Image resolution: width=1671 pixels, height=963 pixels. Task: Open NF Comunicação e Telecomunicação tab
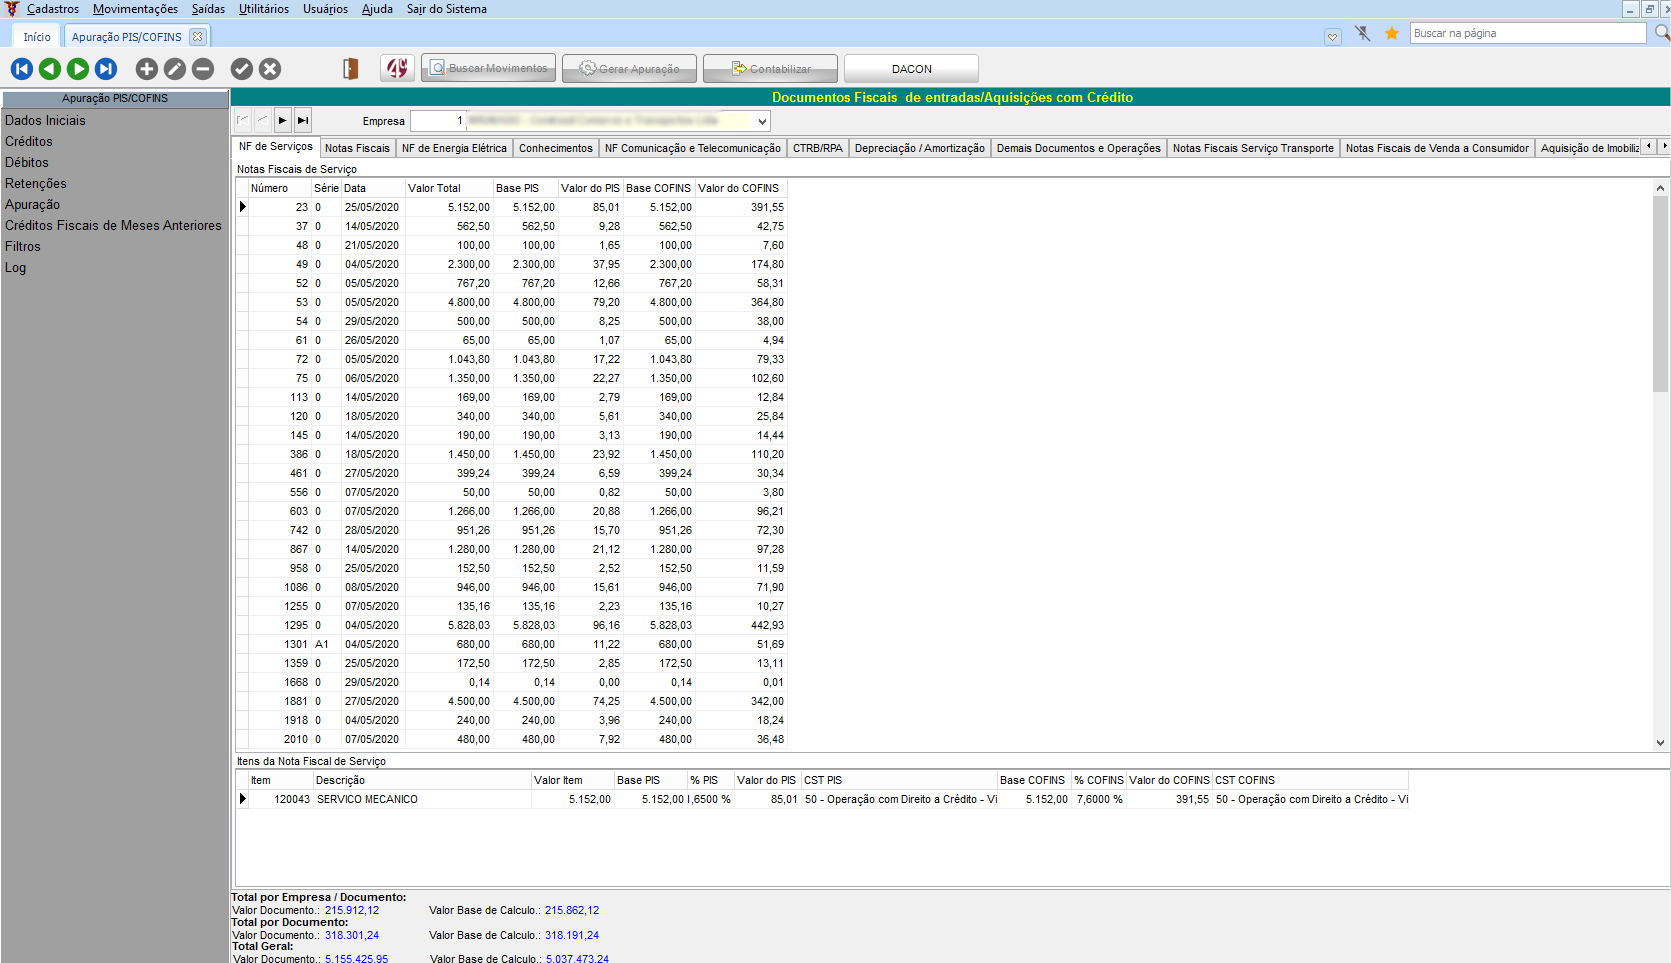coord(693,148)
